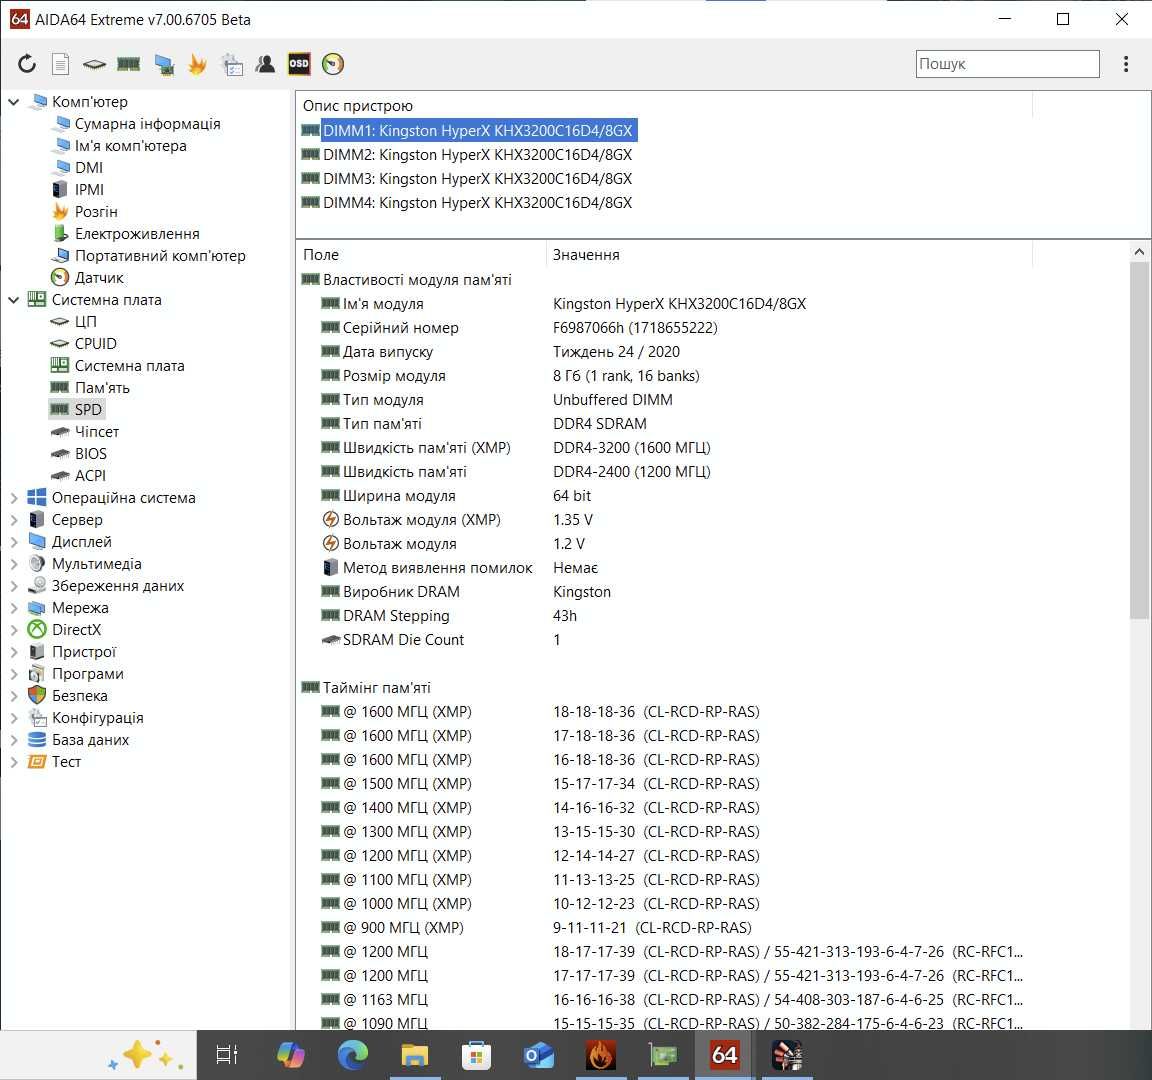1152x1080 pixels.
Task: Select the Безпека tree item
Action: [79, 696]
